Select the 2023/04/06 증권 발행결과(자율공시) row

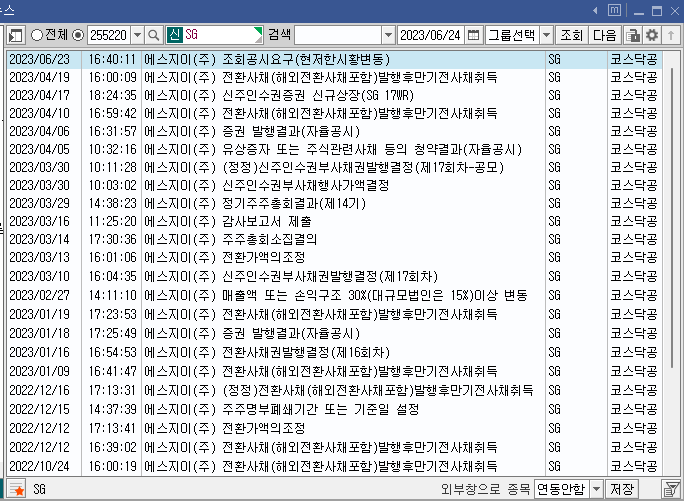334,131
